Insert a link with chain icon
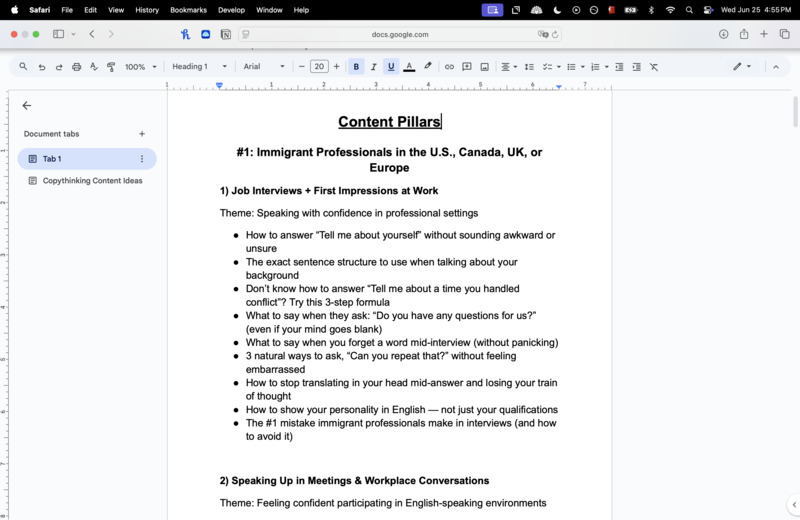Viewport: 800px width, 520px height. point(449,67)
